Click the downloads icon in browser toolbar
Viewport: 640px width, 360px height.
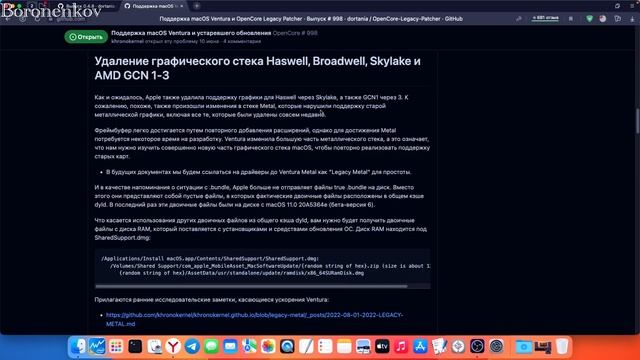click(632, 19)
